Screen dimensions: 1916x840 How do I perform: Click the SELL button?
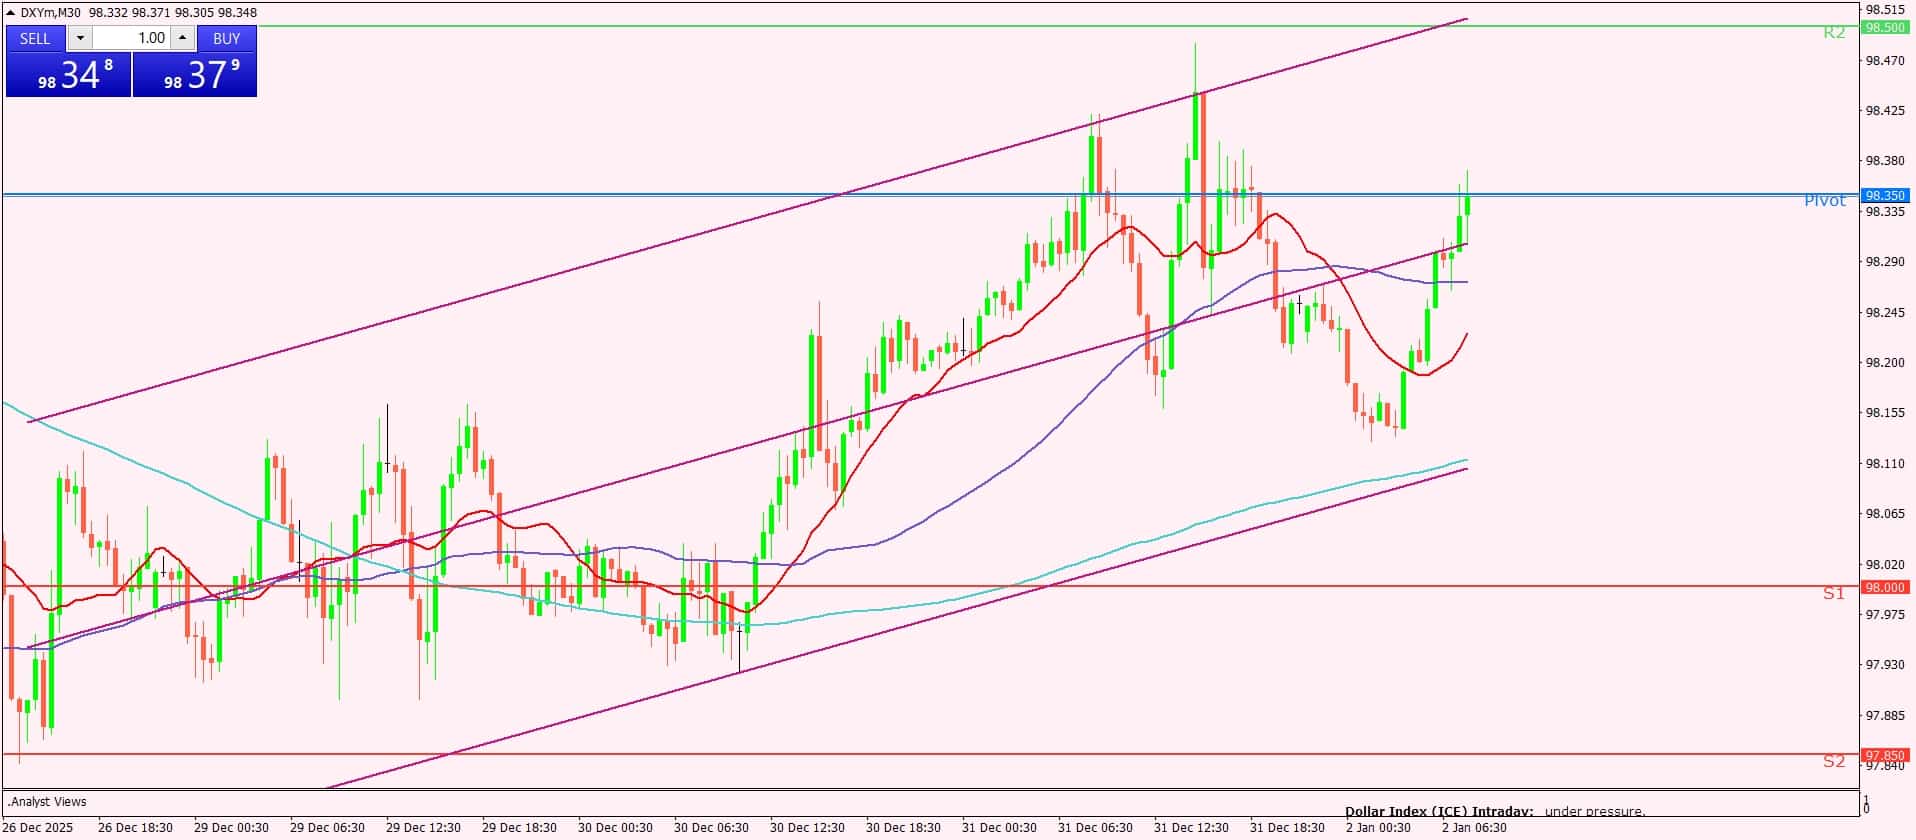coord(35,38)
